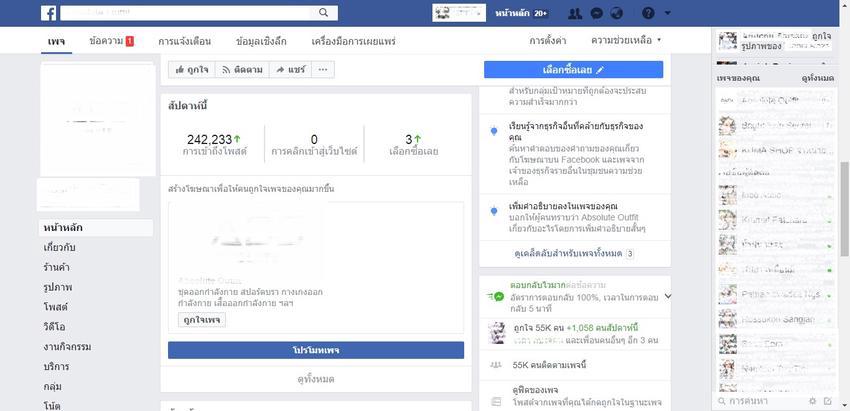
Task: Click the page vertical scrollbar
Action: (845, 209)
